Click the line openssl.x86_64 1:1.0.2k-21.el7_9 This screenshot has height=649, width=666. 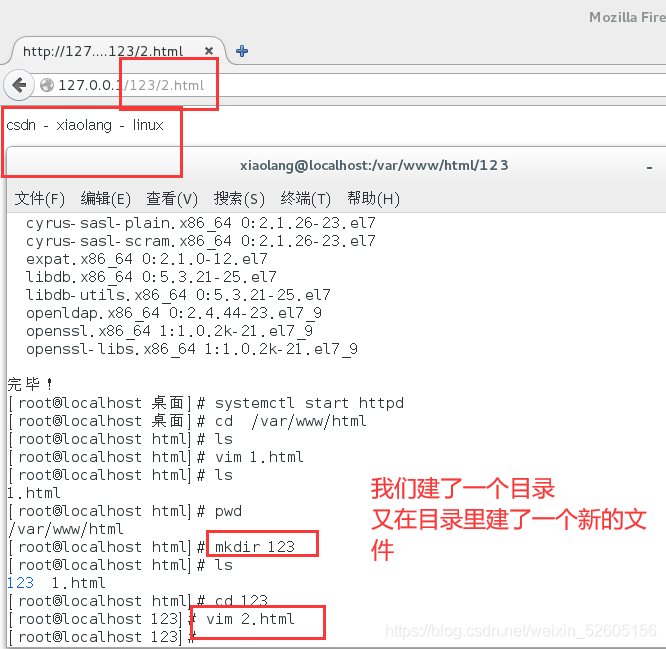coord(169,331)
